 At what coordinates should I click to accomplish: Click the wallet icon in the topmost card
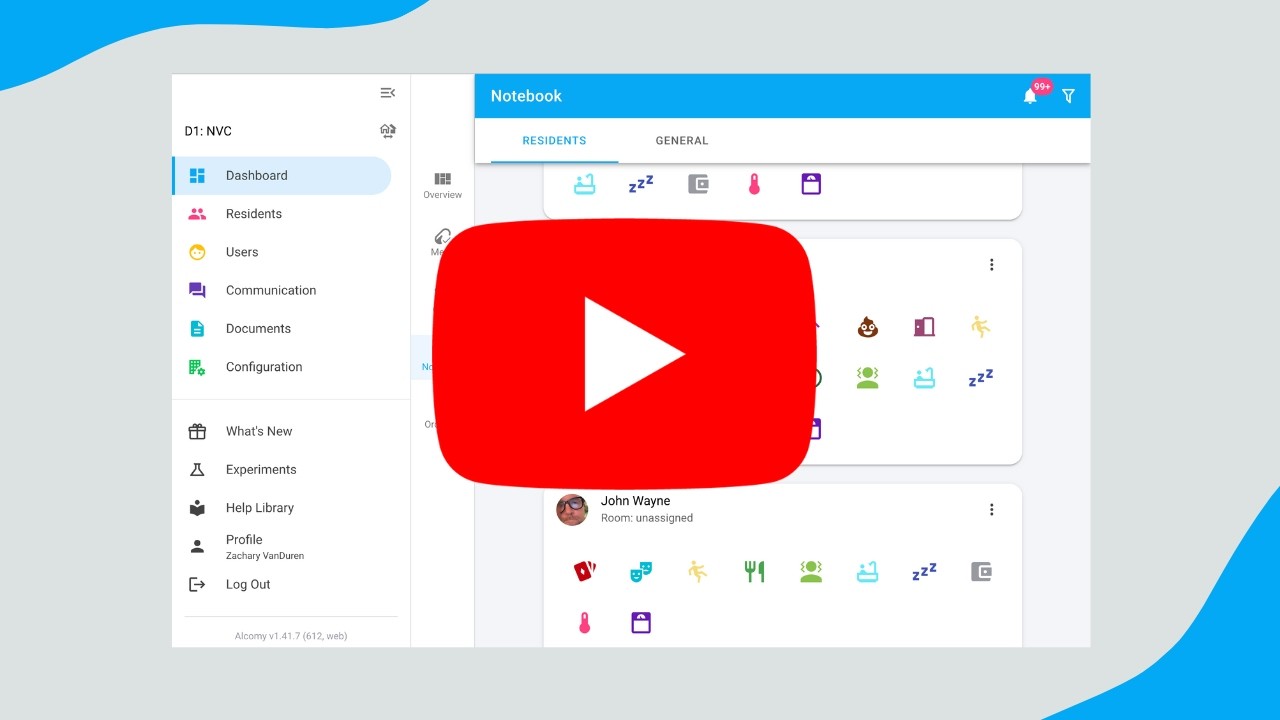[698, 184]
